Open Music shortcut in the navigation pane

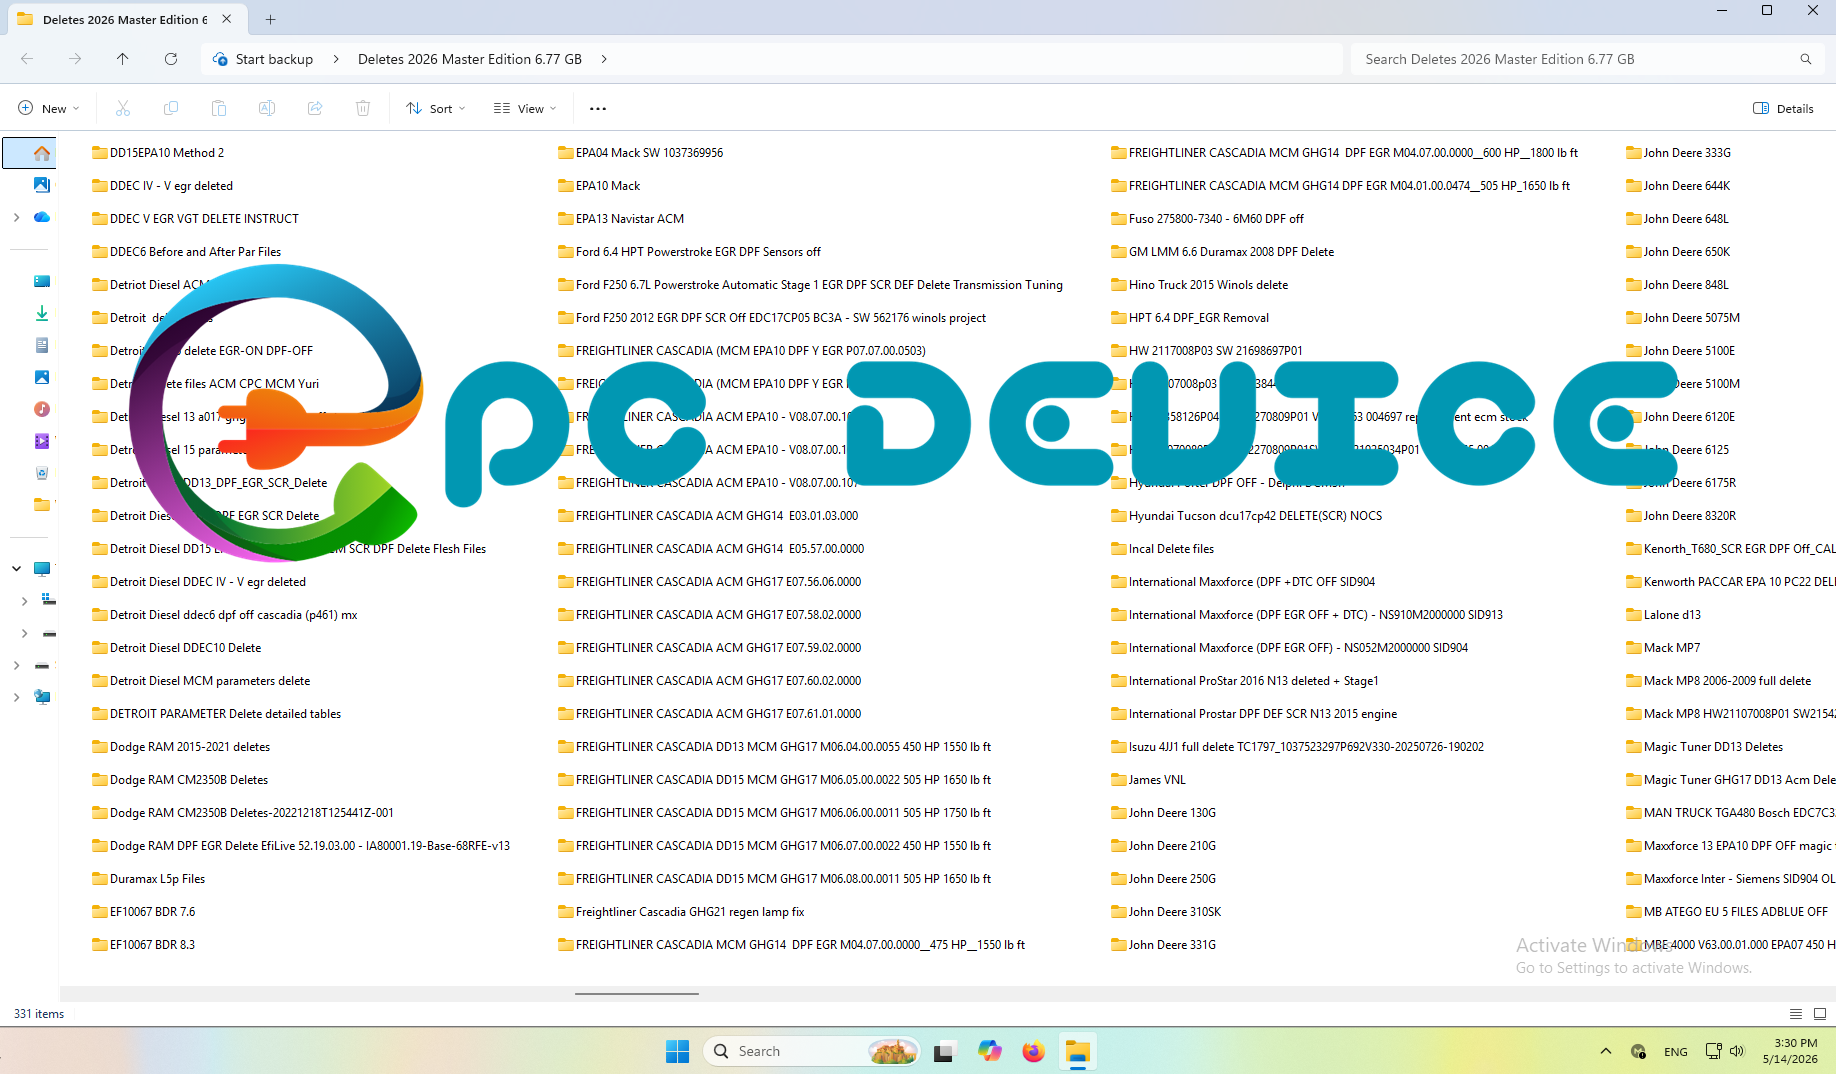point(41,409)
